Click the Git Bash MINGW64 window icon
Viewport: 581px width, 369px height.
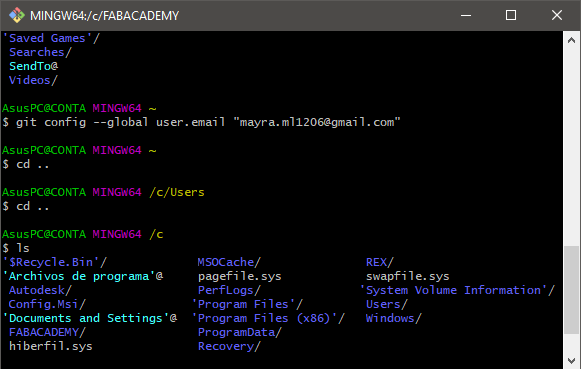pos(17,15)
